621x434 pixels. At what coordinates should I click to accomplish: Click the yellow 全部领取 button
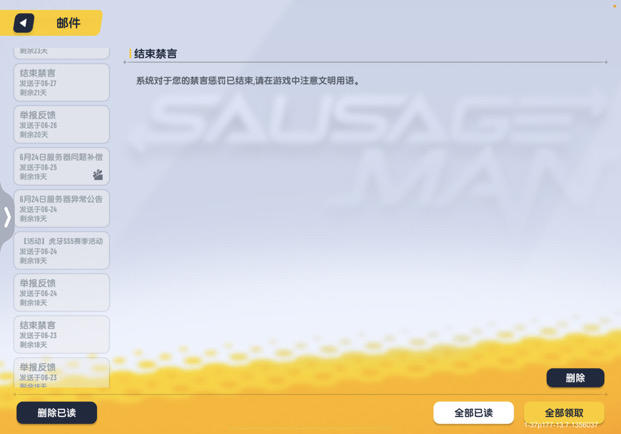click(x=564, y=413)
